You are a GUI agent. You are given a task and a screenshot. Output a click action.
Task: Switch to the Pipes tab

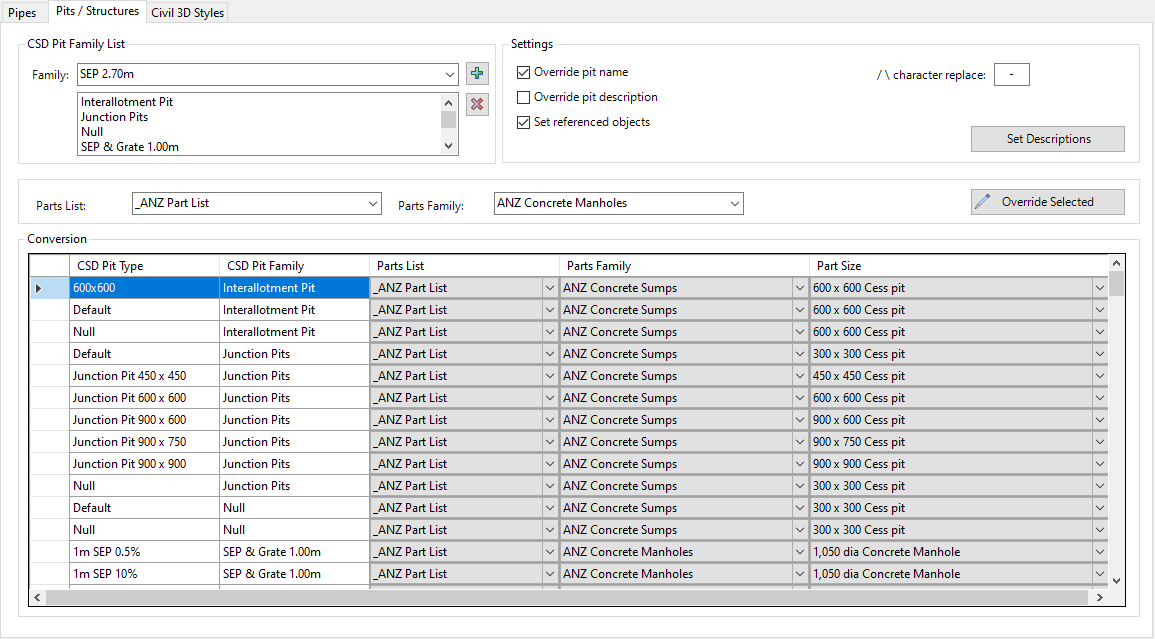tap(22, 13)
